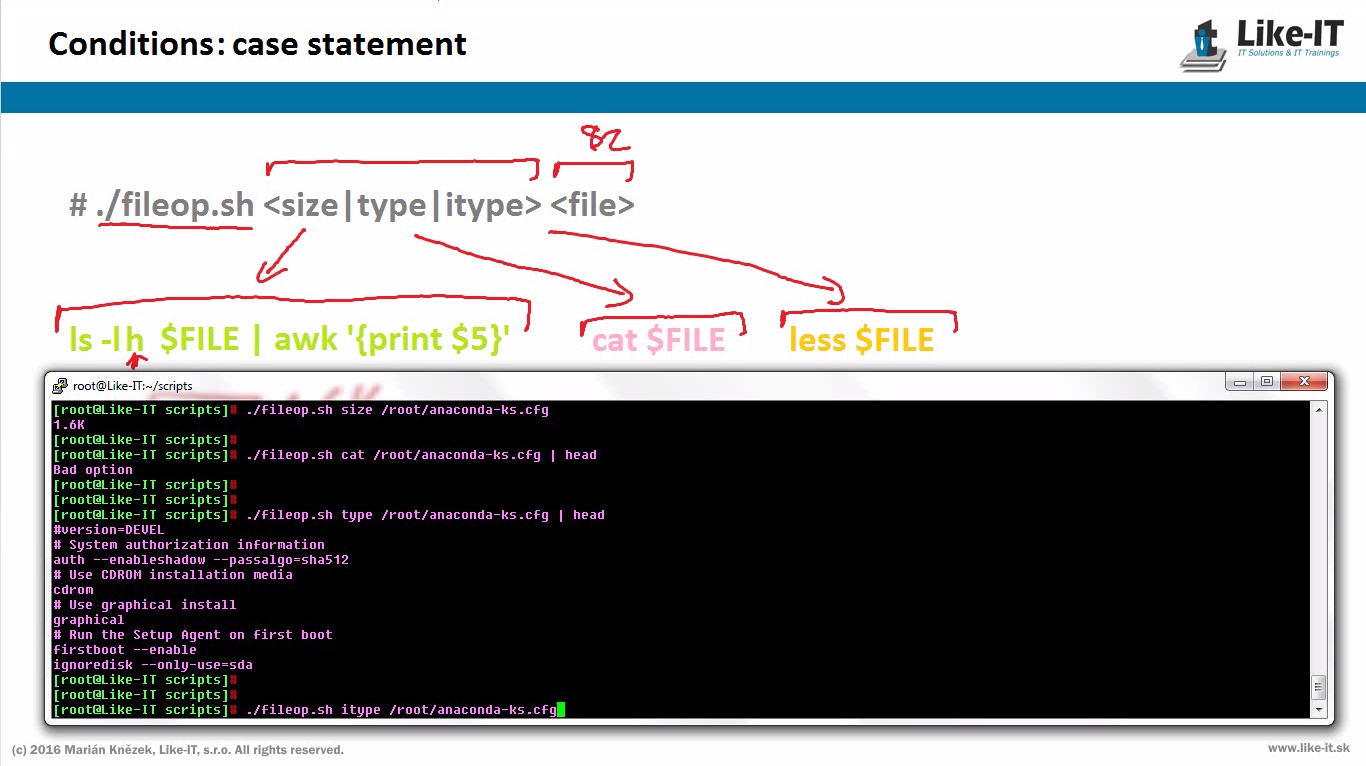Click the terminal scrollbar down arrow
Screen dimensions: 1366x766
[x=1319, y=709]
